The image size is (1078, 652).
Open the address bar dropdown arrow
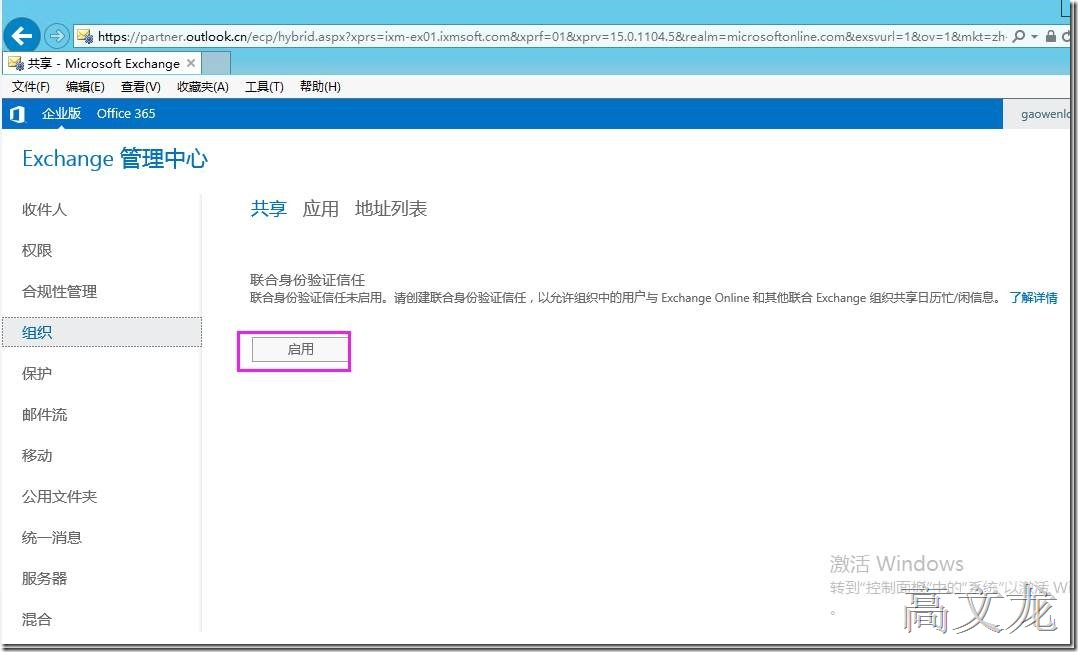coord(1035,36)
